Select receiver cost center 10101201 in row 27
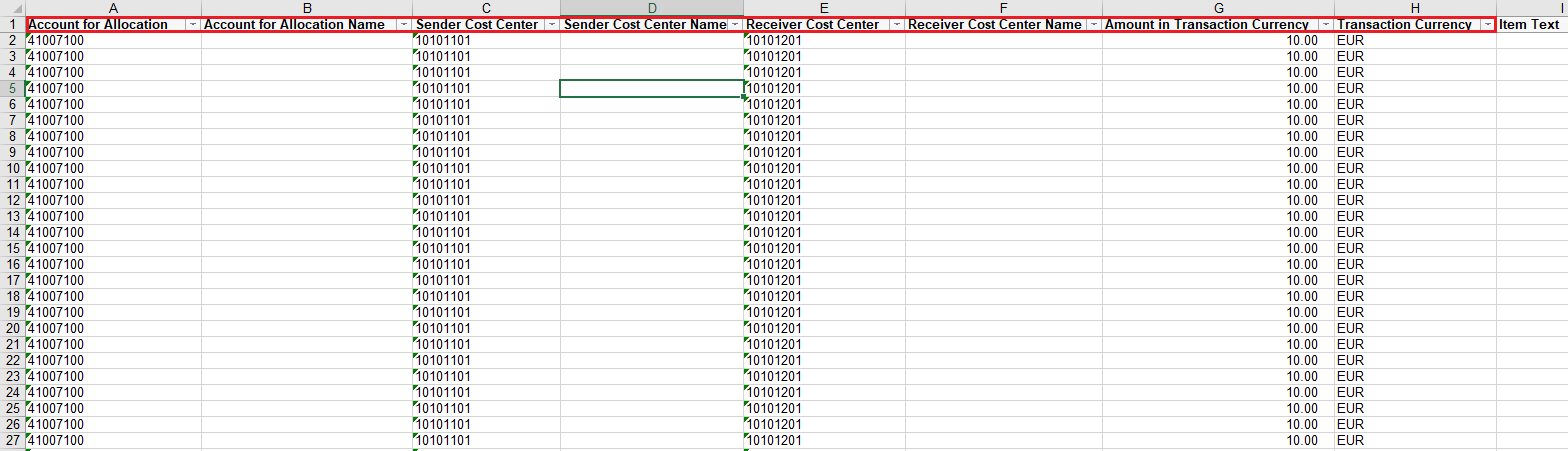Image resolution: width=1568 pixels, height=451 pixels. [x=825, y=440]
